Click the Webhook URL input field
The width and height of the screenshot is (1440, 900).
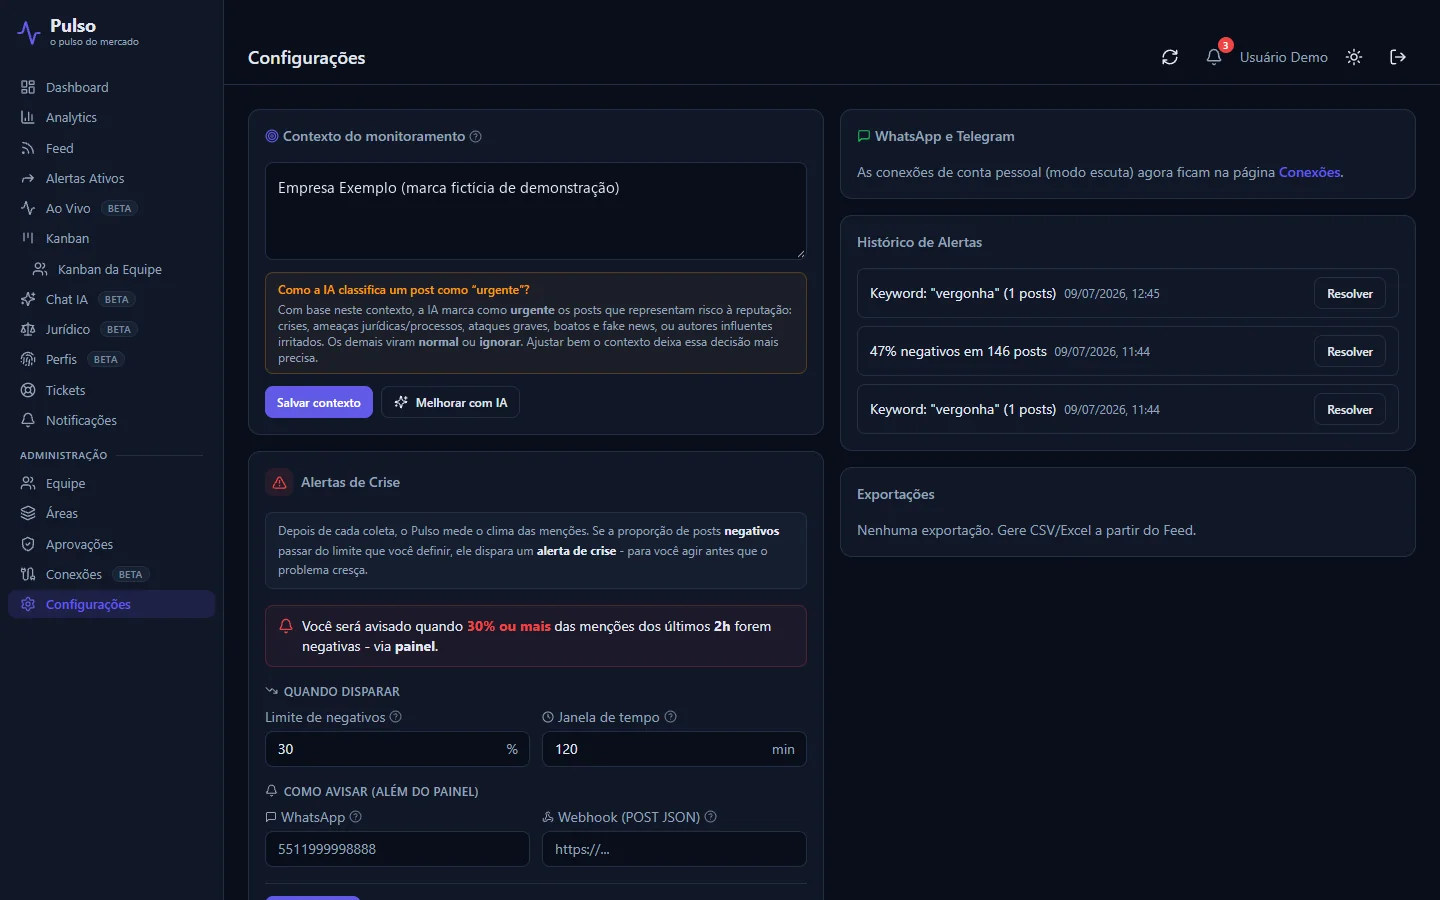tap(674, 849)
